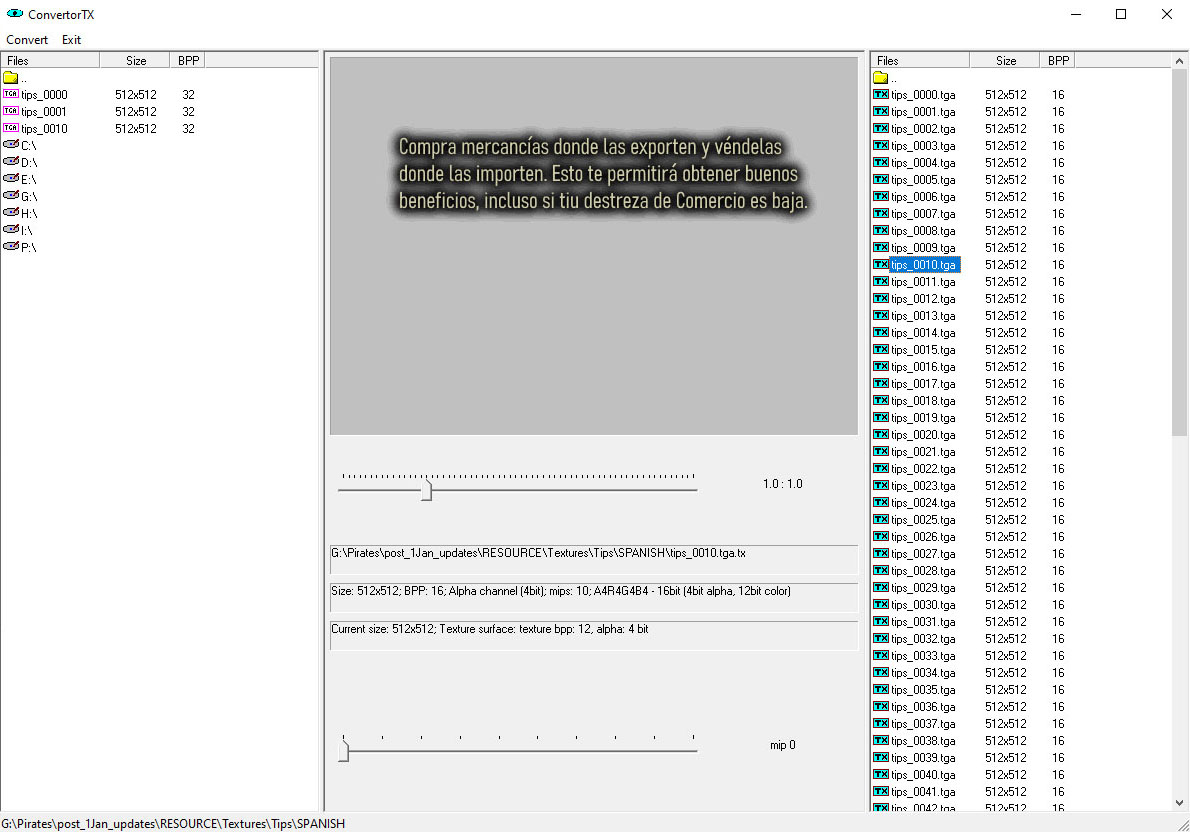Click the TGA icon of tips_0010
The width and height of the screenshot is (1190, 832).
11,128
